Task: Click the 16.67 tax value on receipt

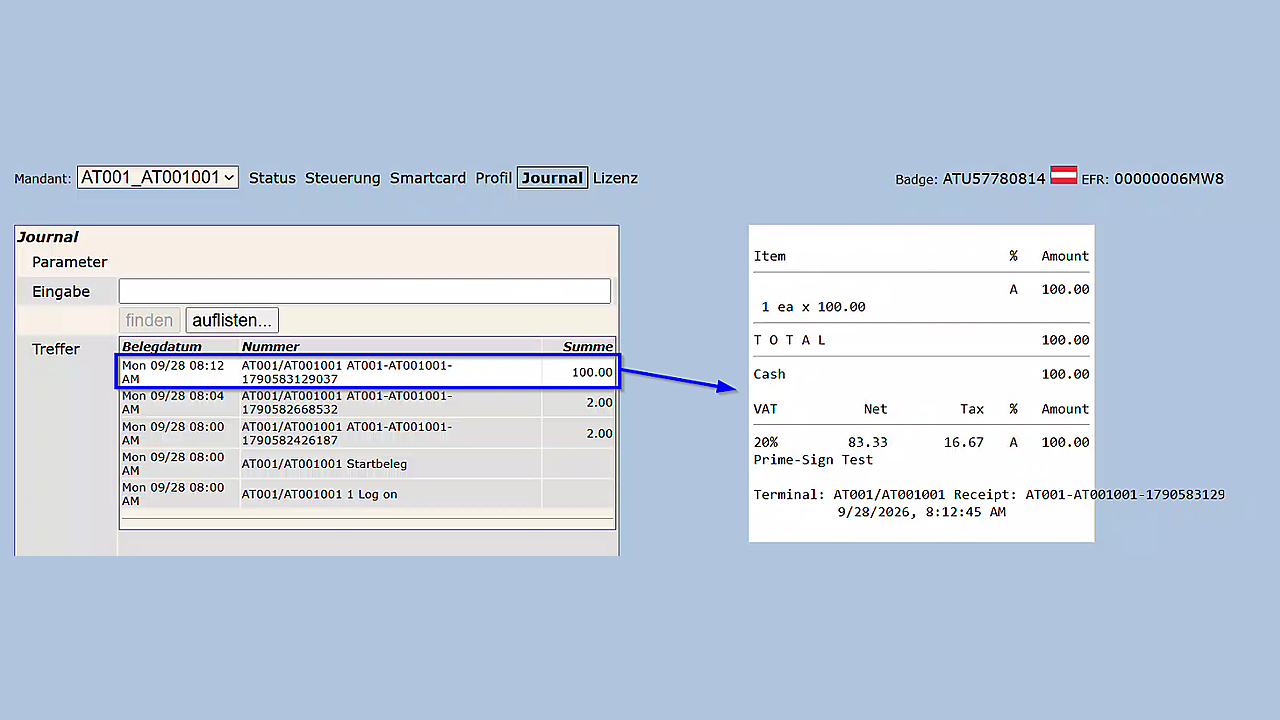Action: pos(964,442)
